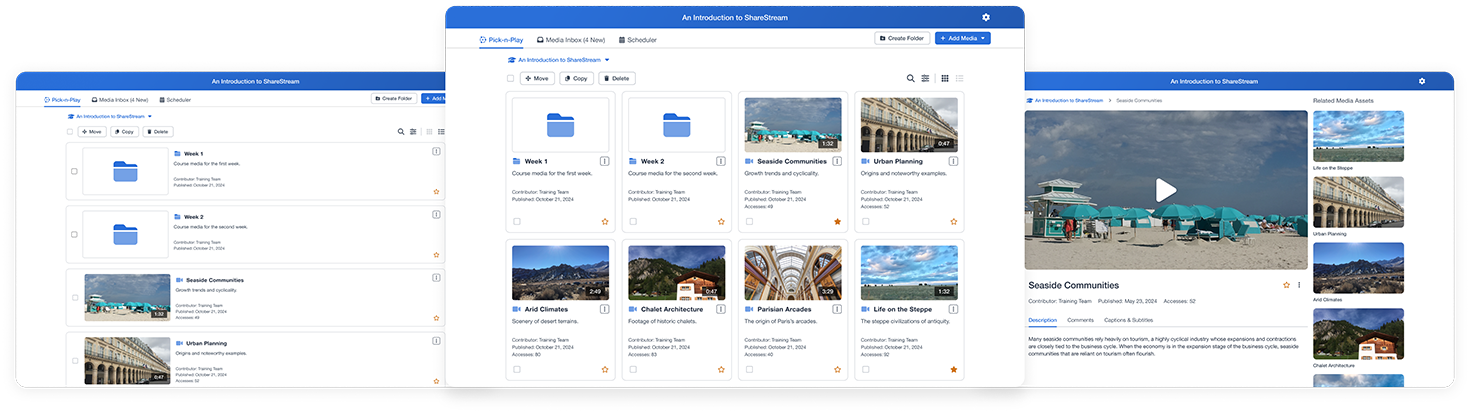Unfavorite Seaside Communities grid card star
Screen dimensions: 1470x413
click(x=837, y=221)
